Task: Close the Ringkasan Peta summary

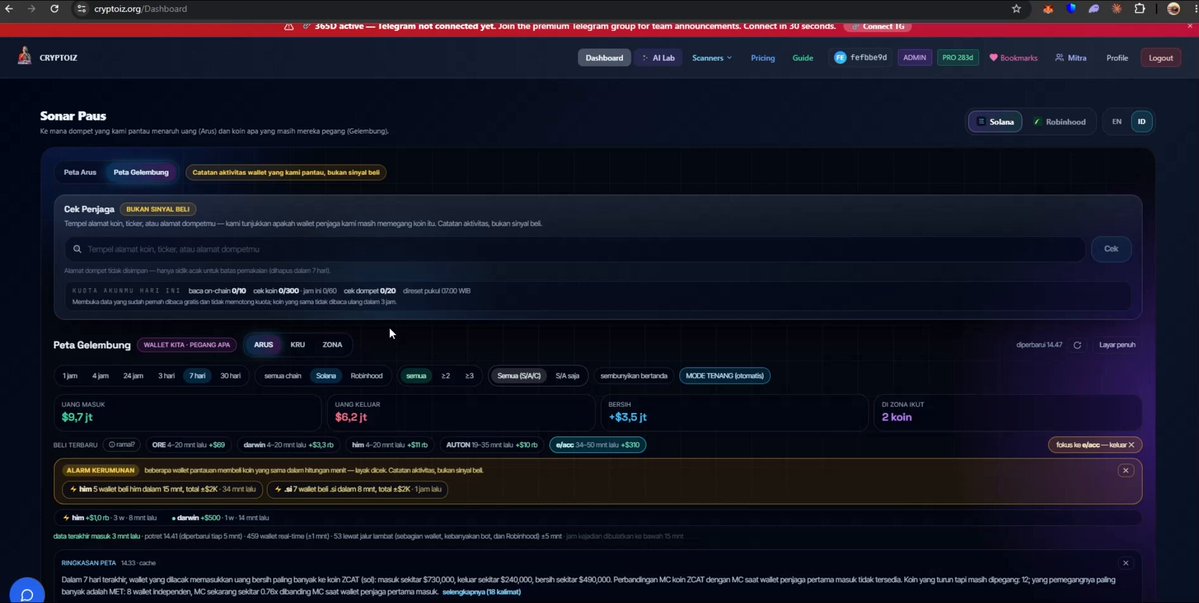Action: click(x=1126, y=563)
